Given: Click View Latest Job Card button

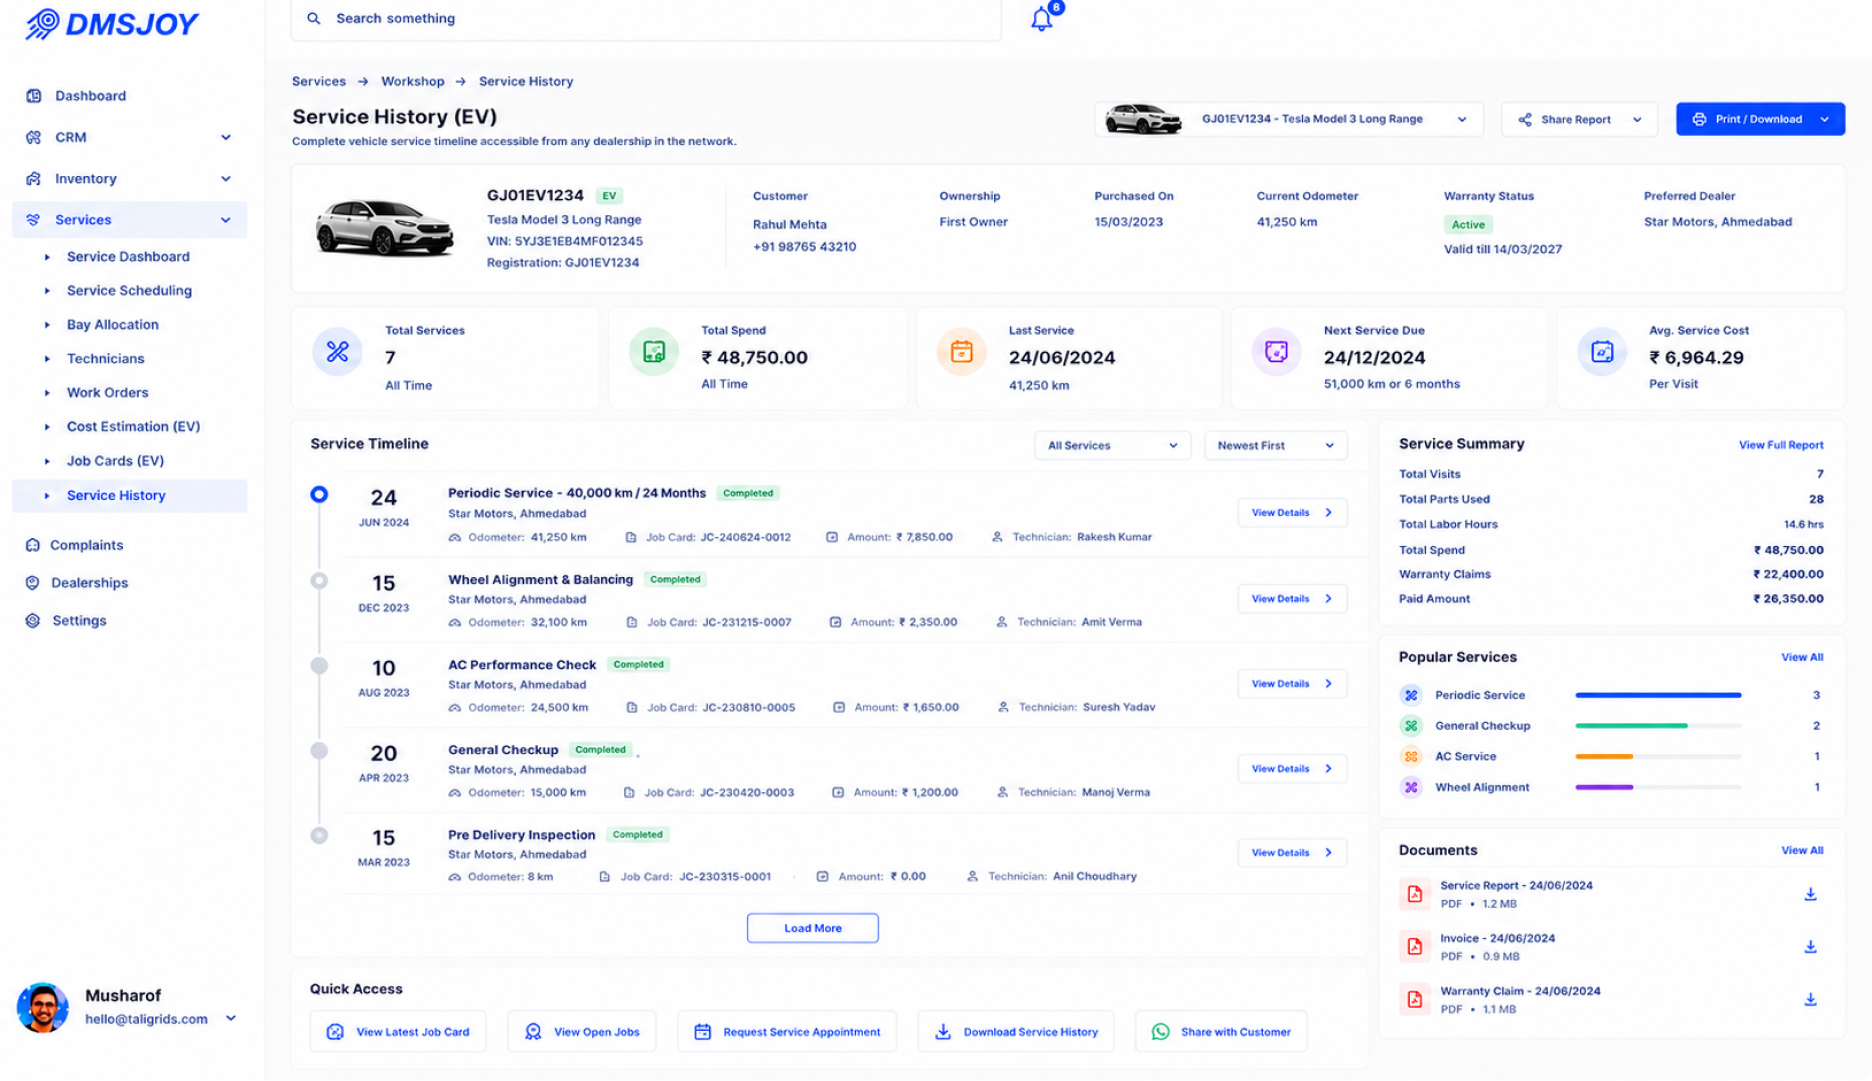Looking at the screenshot, I should [398, 1032].
